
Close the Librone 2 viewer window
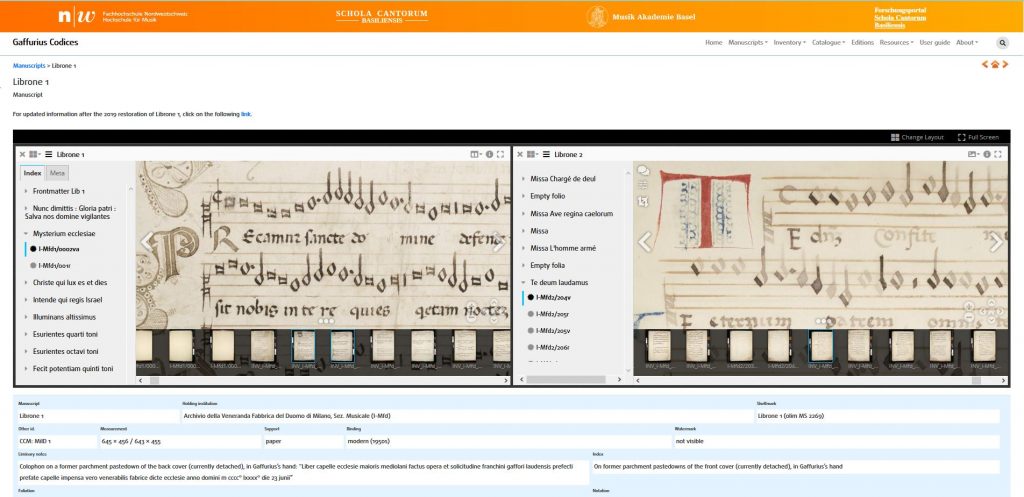point(520,155)
